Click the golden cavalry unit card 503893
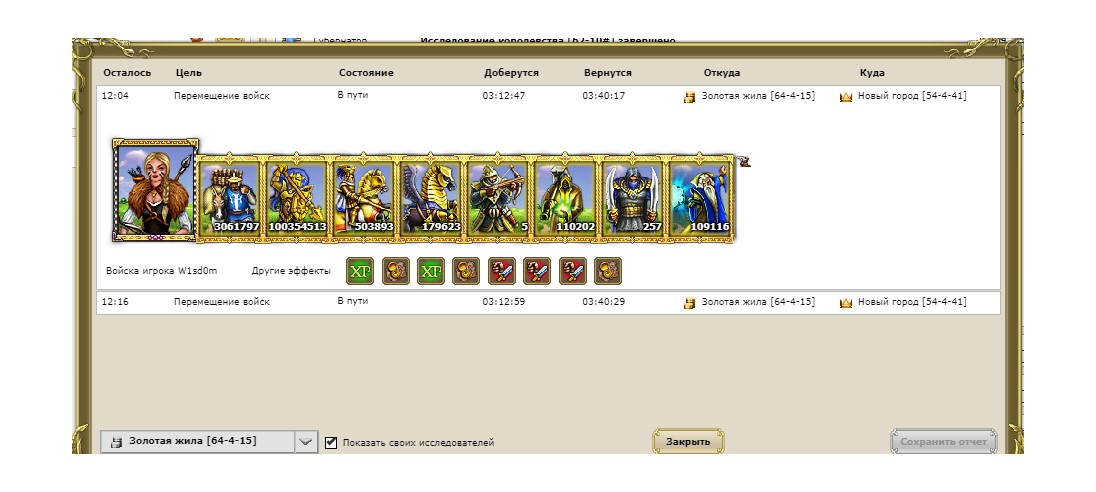Screen dimensions: 1096x492 (x=363, y=198)
